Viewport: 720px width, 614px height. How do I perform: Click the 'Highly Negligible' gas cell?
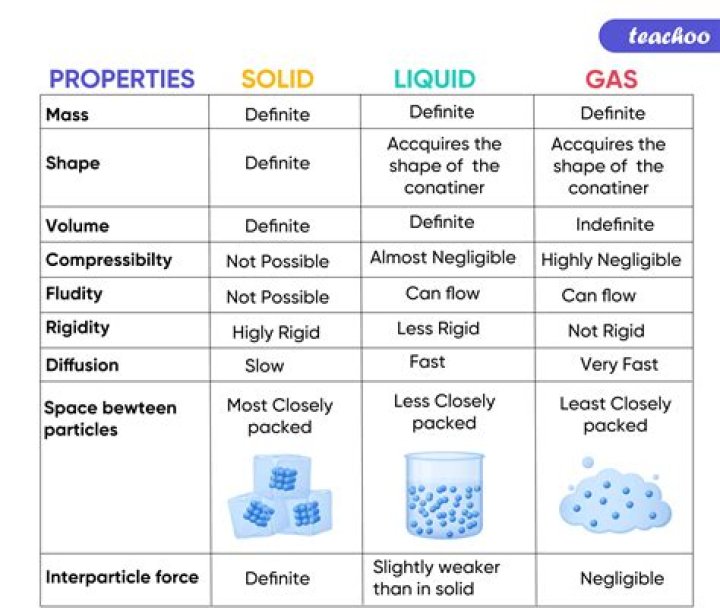point(611,260)
